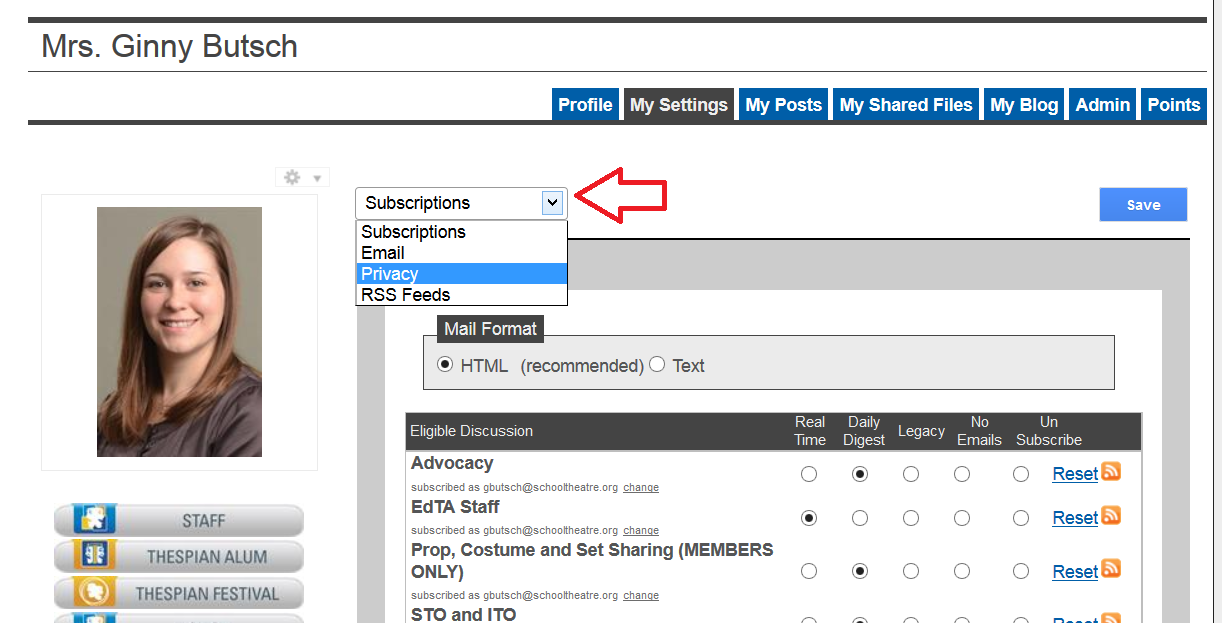Reset the EdTA Staff subscription
This screenshot has width=1222, height=623.
click(1075, 518)
